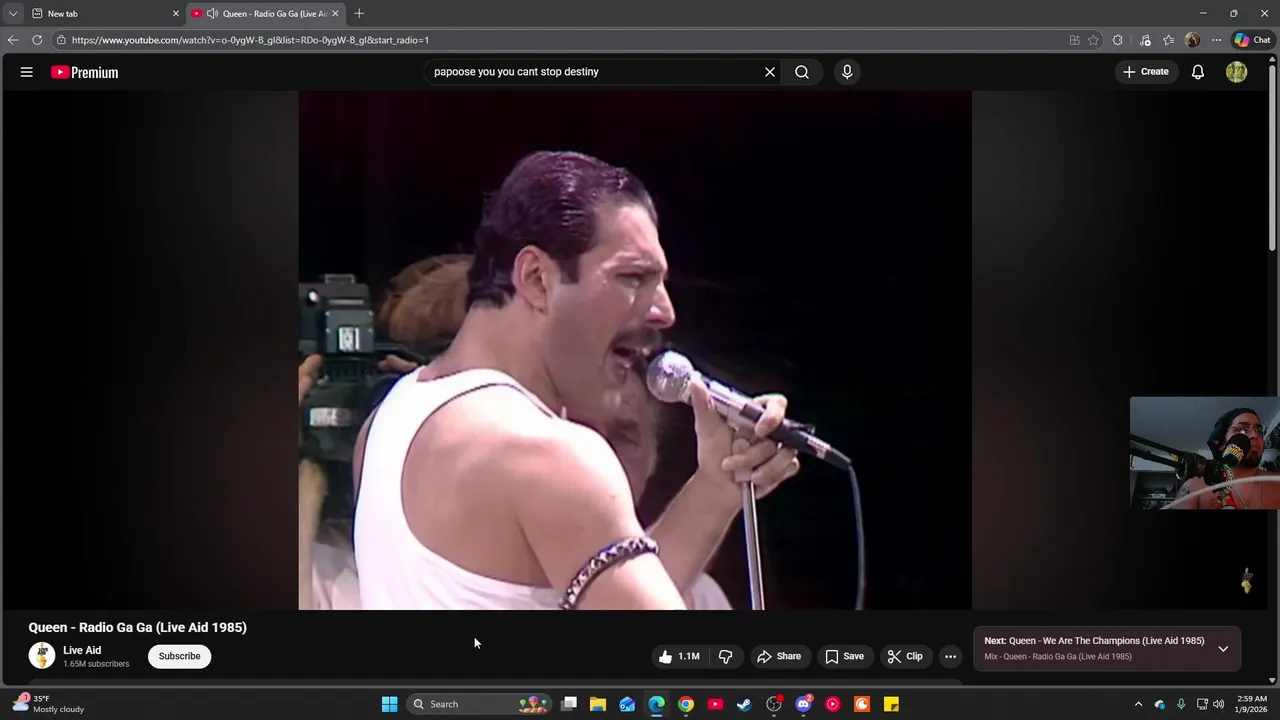Open more actions ellipsis under video

pyautogui.click(x=950, y=657)
